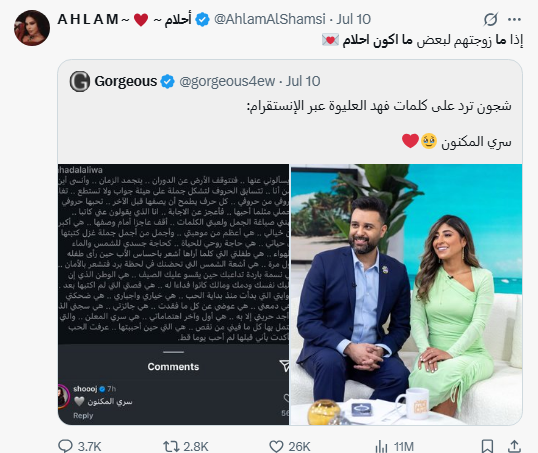Open the Jul 10 timestamp of Ahlam's tweet
Image resolution: width=538 pixels, height=453 pixels.
pos(353,19)
